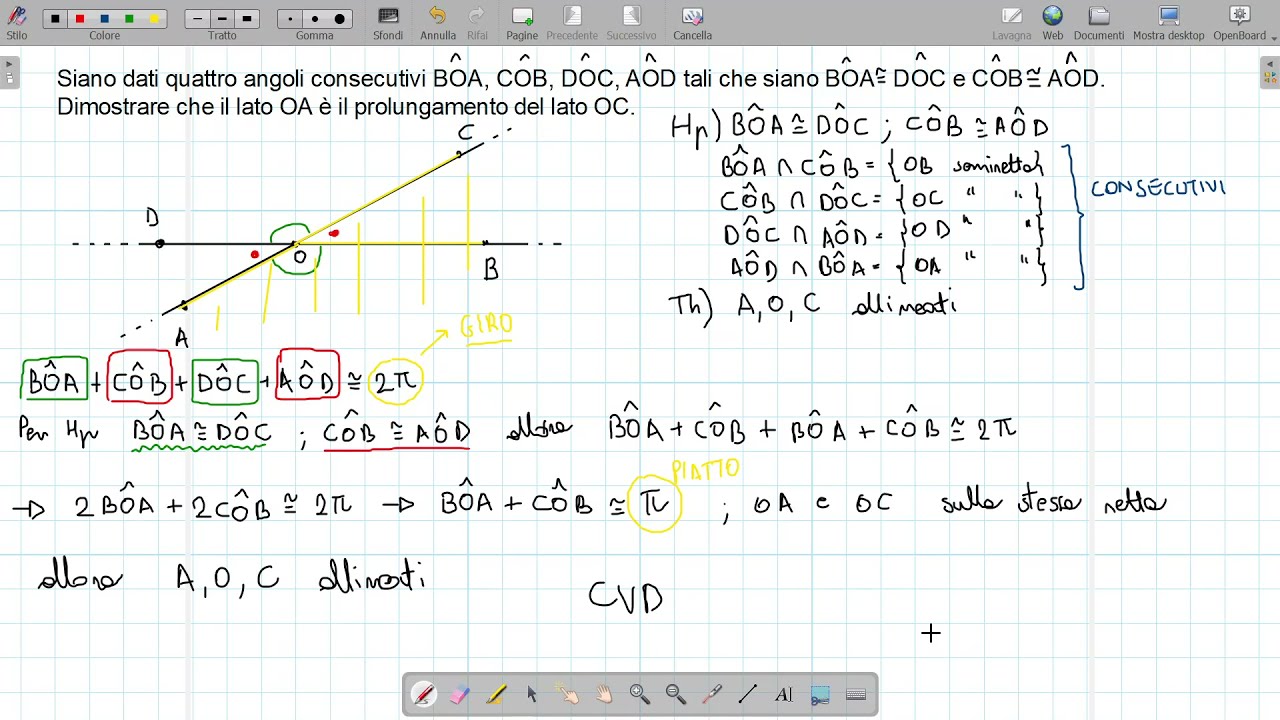The width and height of the screenshot is (1280, 720).
Task: Select the Interact with items finger tool
Action: (x=568, y=694)
